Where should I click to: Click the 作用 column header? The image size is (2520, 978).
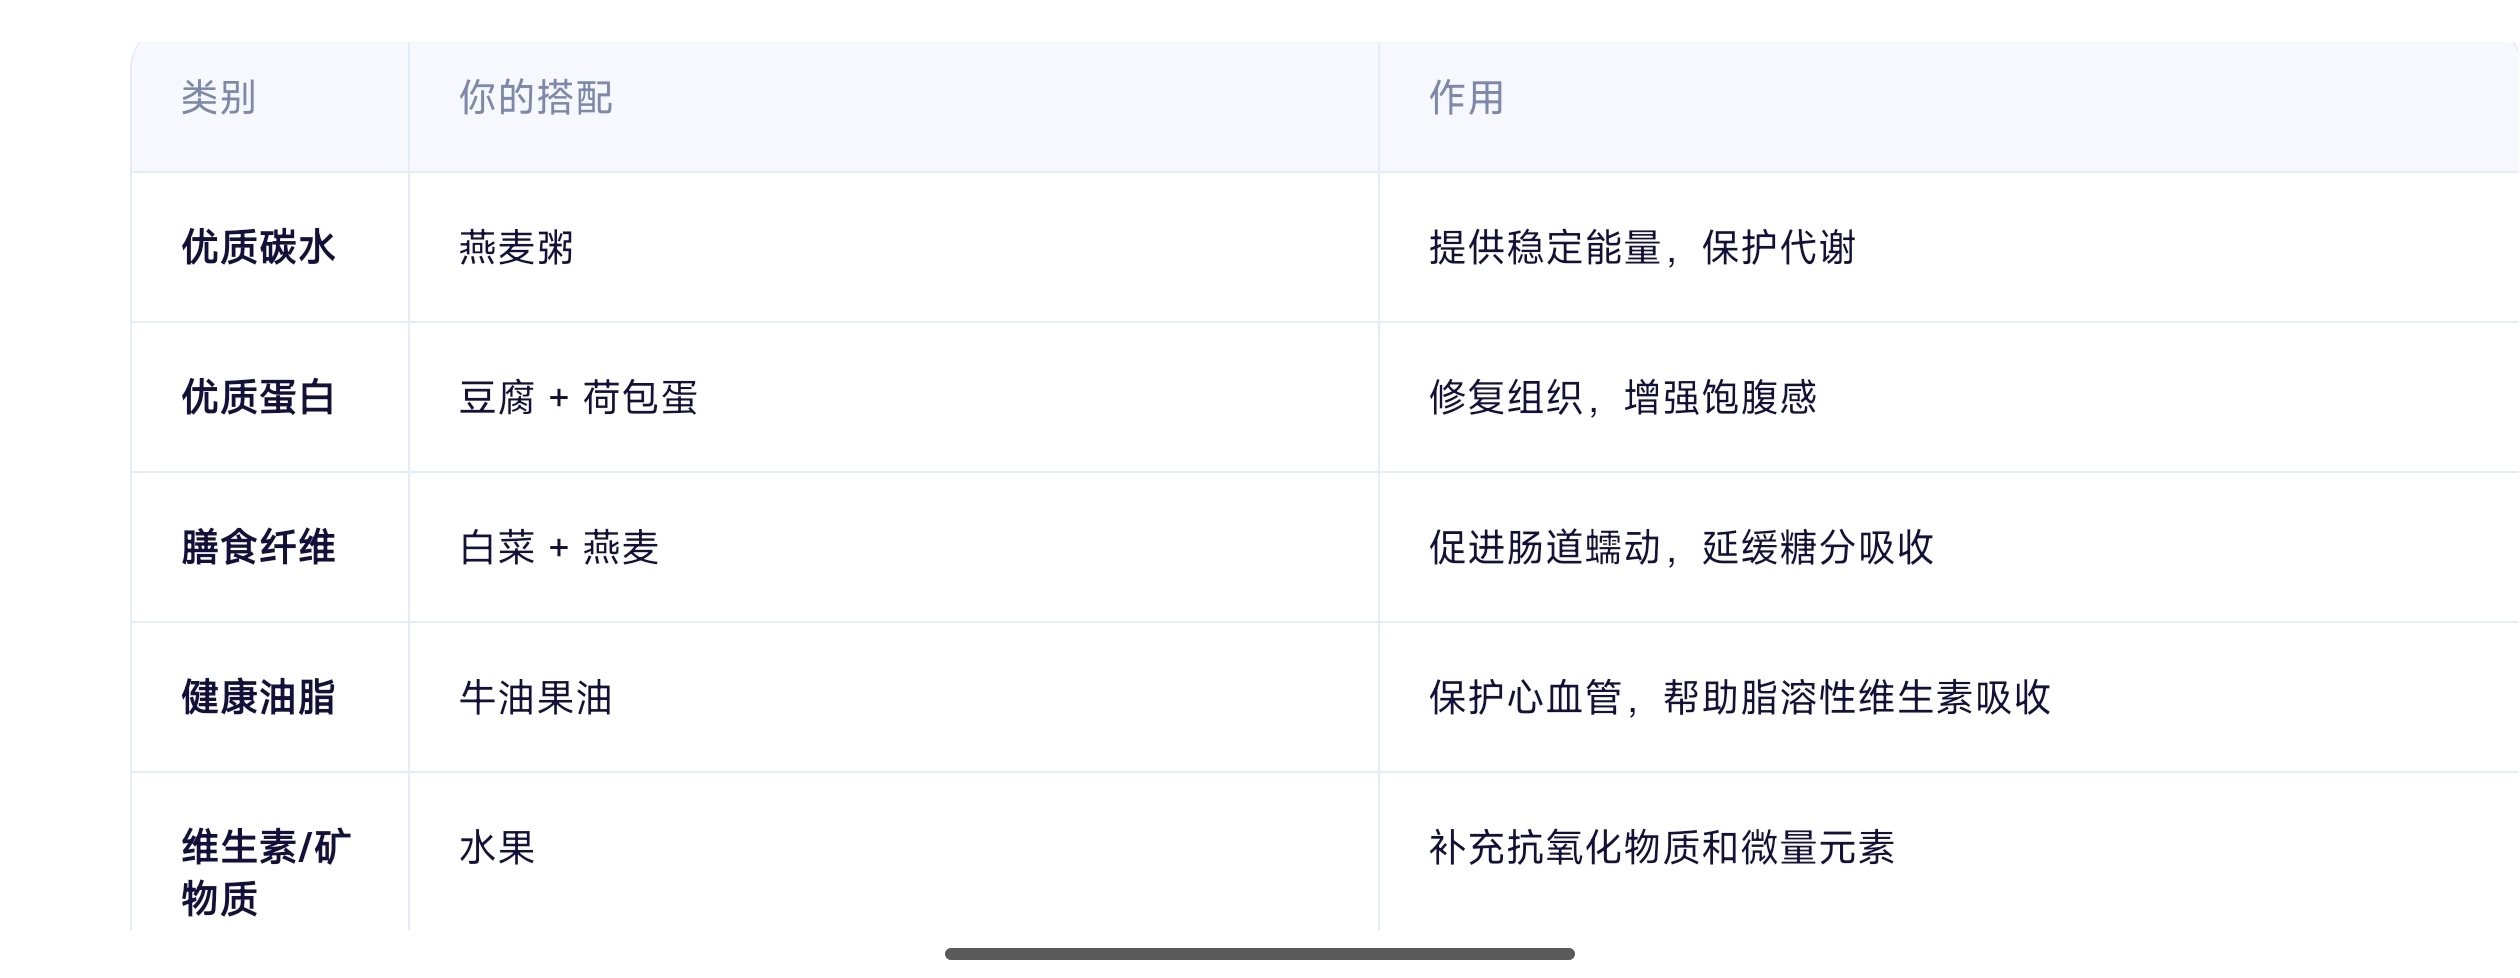pyautogui.click(x=1466, y=98)
